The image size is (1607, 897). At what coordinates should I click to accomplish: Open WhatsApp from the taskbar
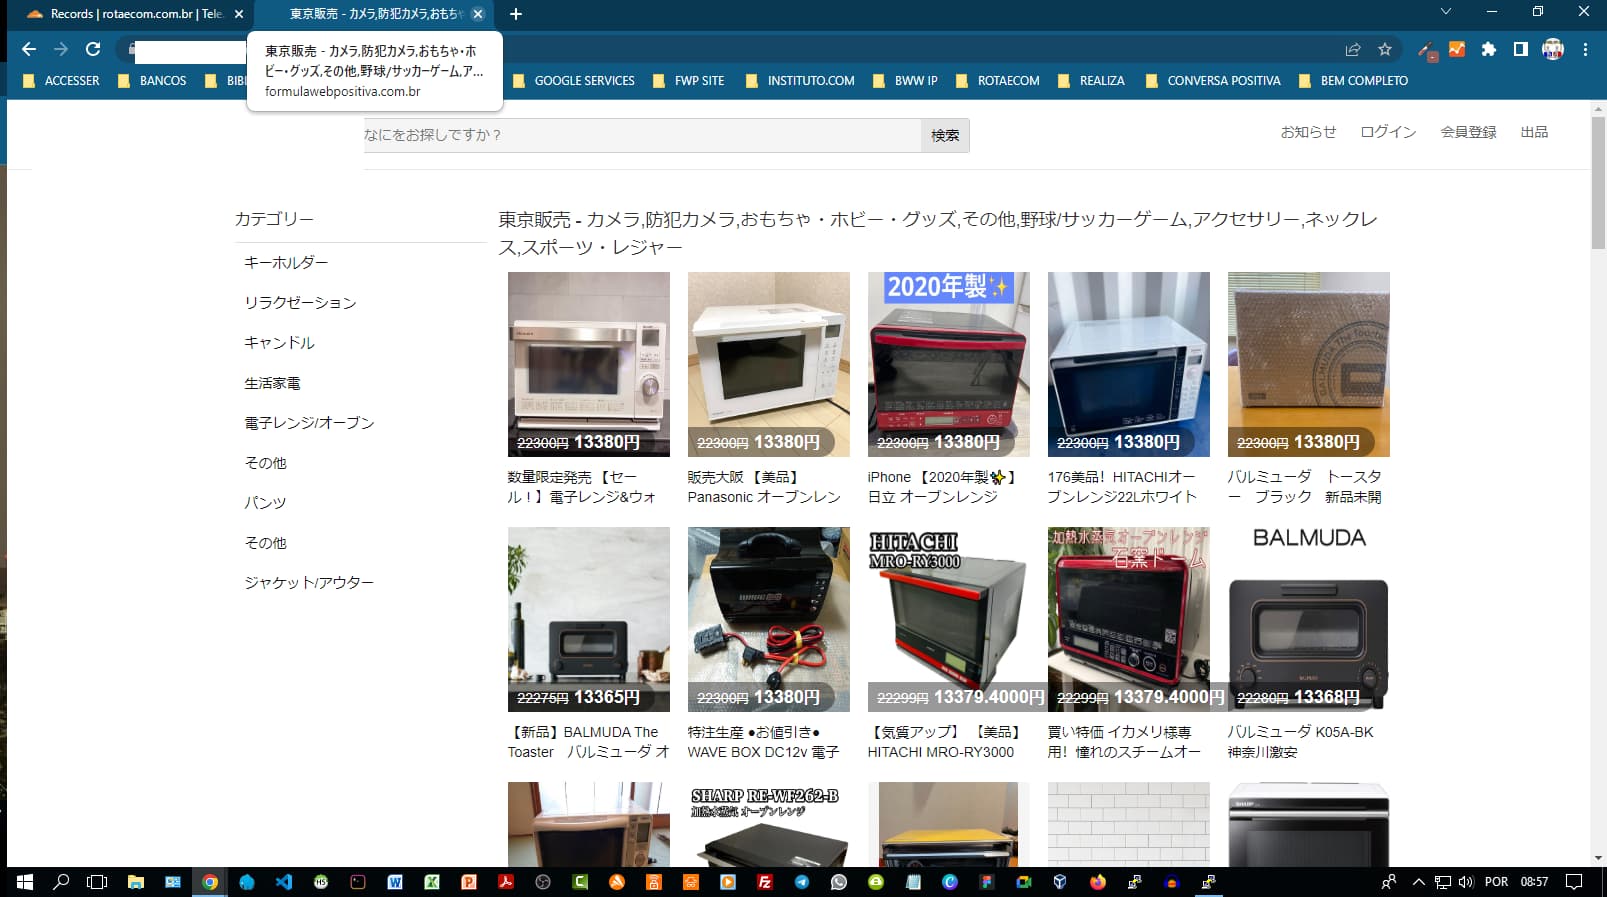click(839, 882)
